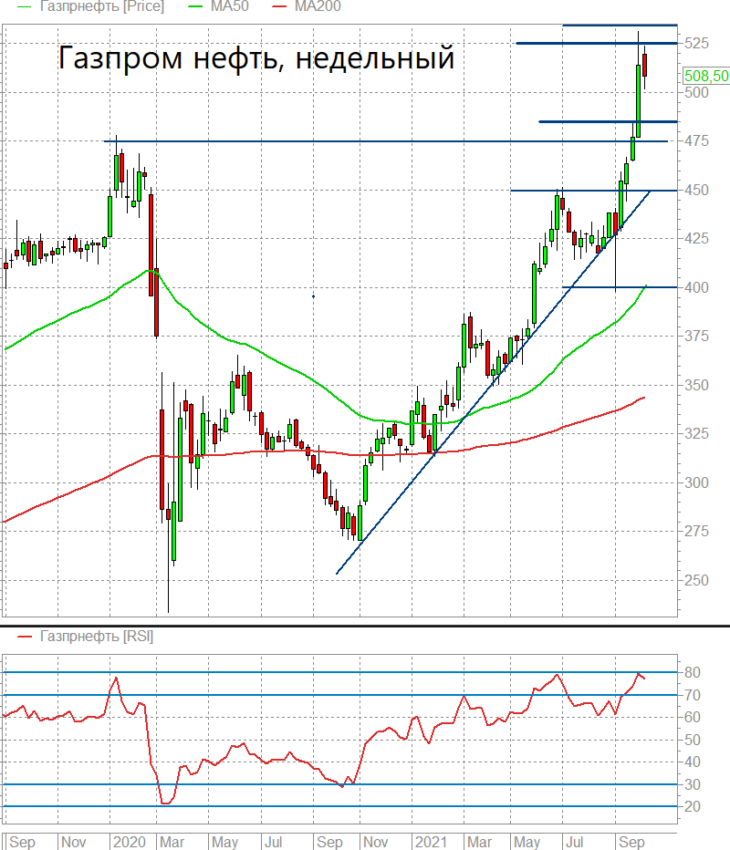Click the 375 price axis label
Screen dimensions: 730x850
point(696,336)
